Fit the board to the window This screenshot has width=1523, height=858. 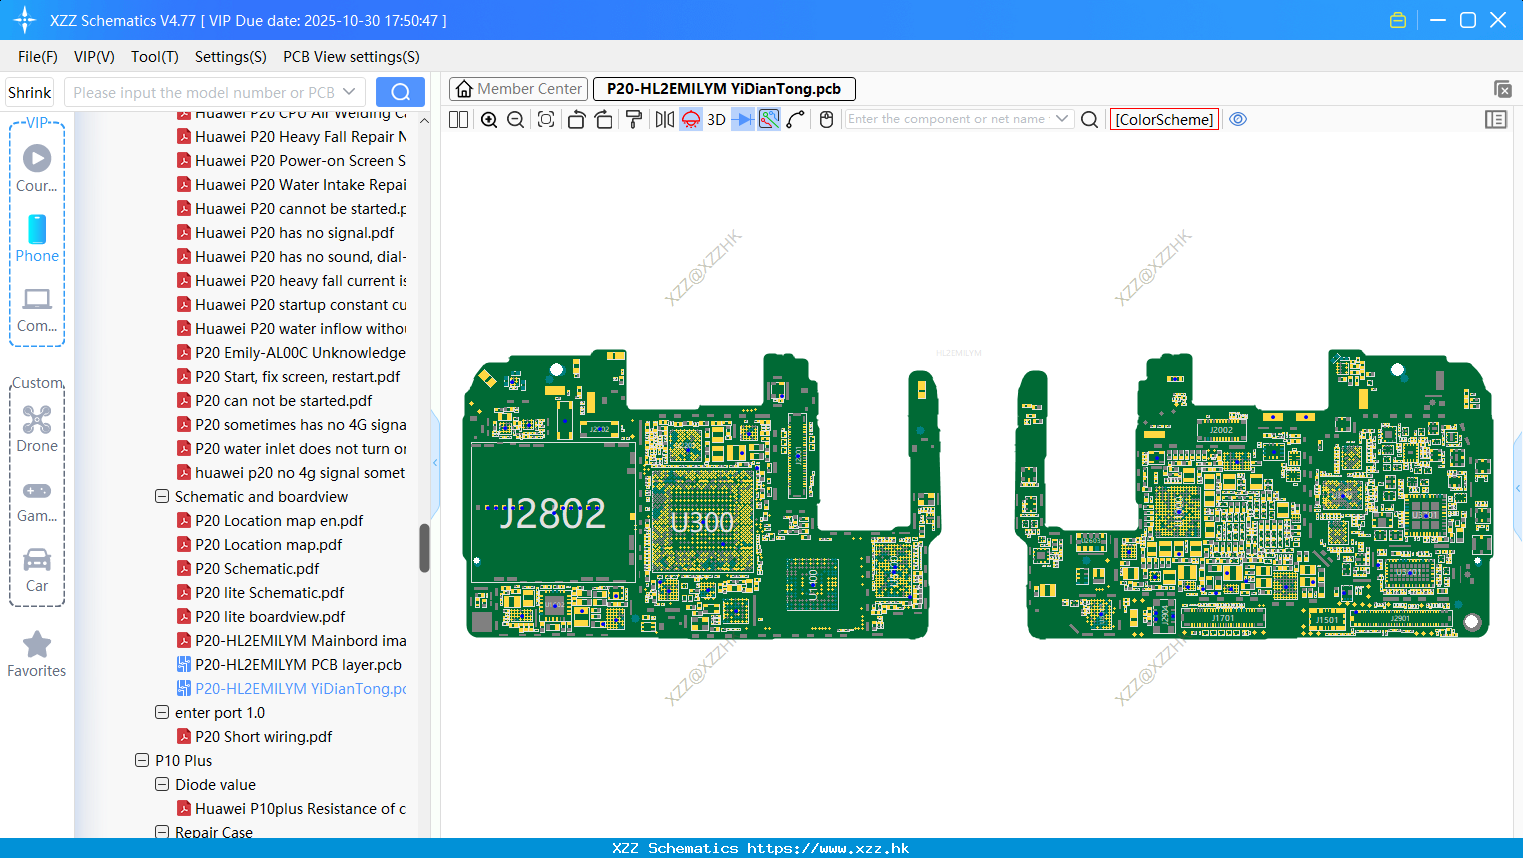point(546,120)
